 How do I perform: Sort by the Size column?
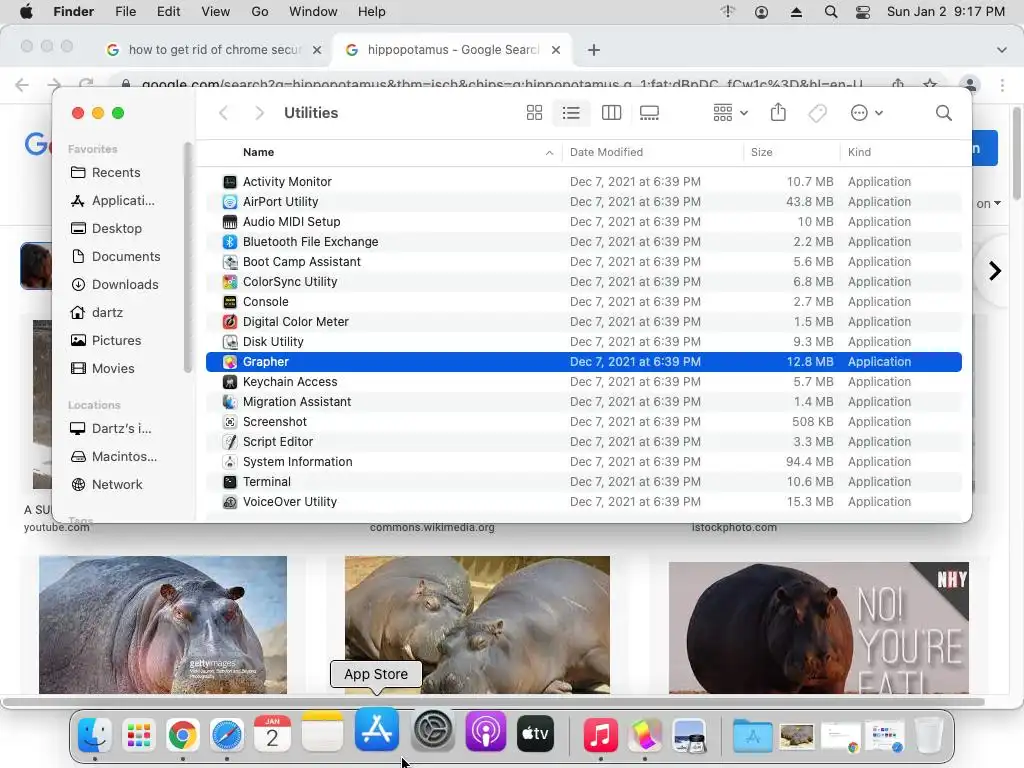click(761, 152)
